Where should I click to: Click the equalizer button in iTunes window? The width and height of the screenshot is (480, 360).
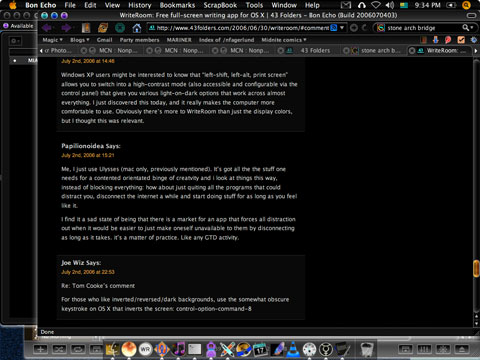click(x=424, y=349)
